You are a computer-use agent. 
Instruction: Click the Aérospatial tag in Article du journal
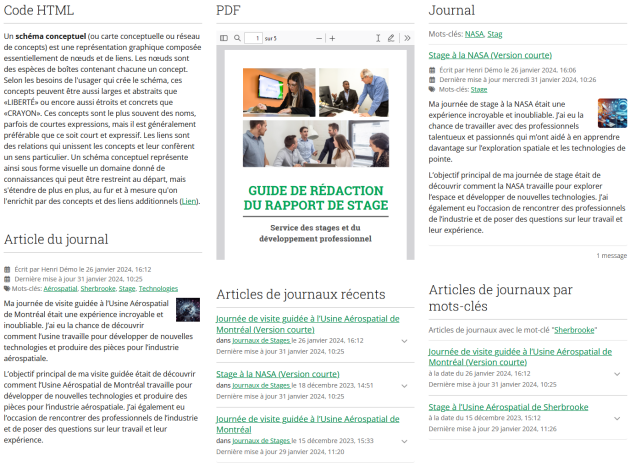(60, 288)
